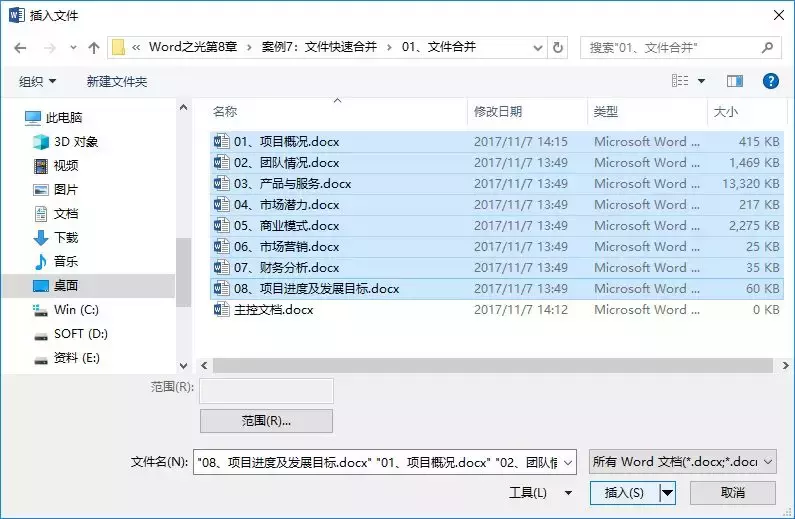Go back using the back arrow
Screen dimensions: 795x519
20,48
